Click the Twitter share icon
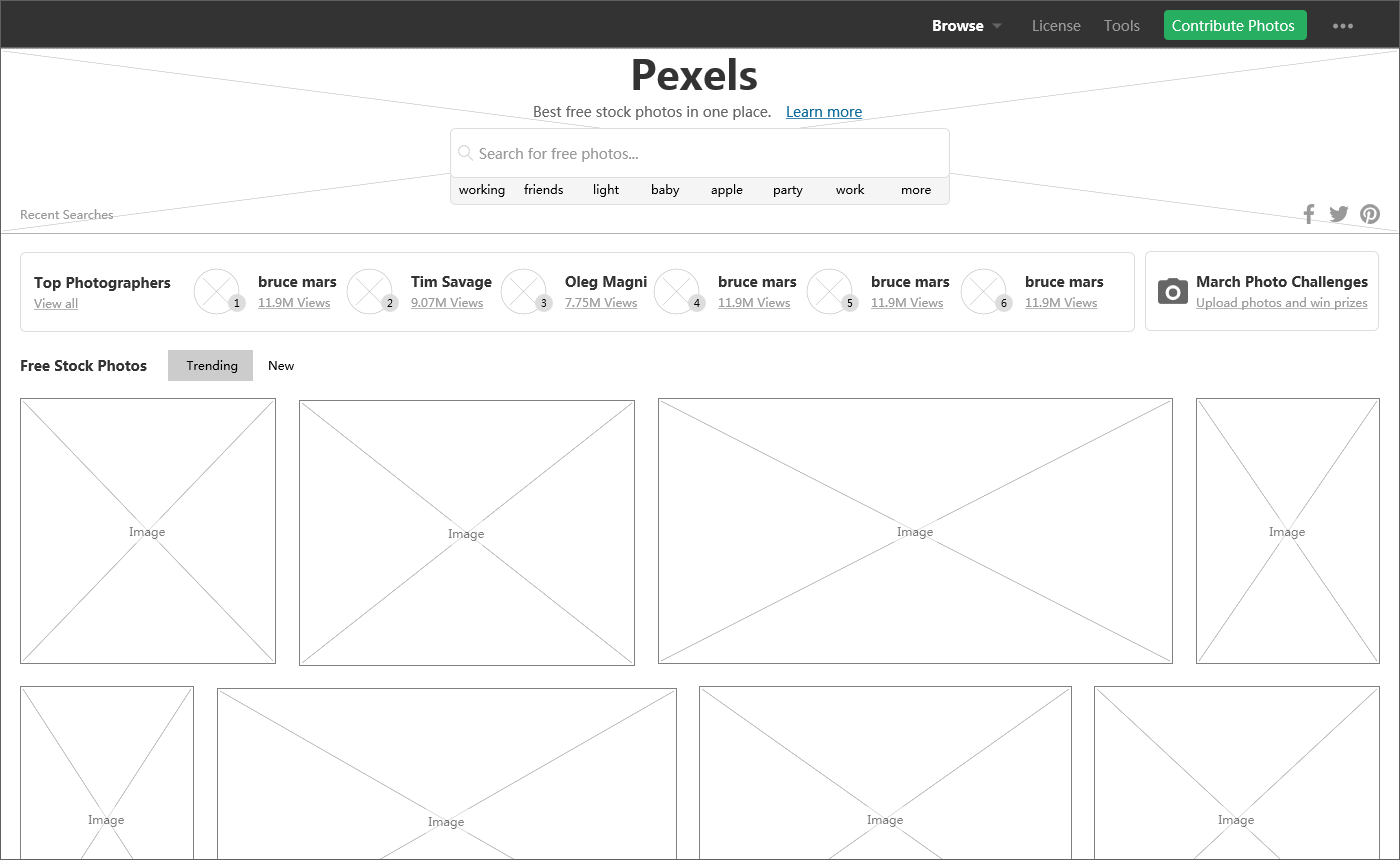The width and height of the screenshot is (1400, 860). coord(1338,213)
